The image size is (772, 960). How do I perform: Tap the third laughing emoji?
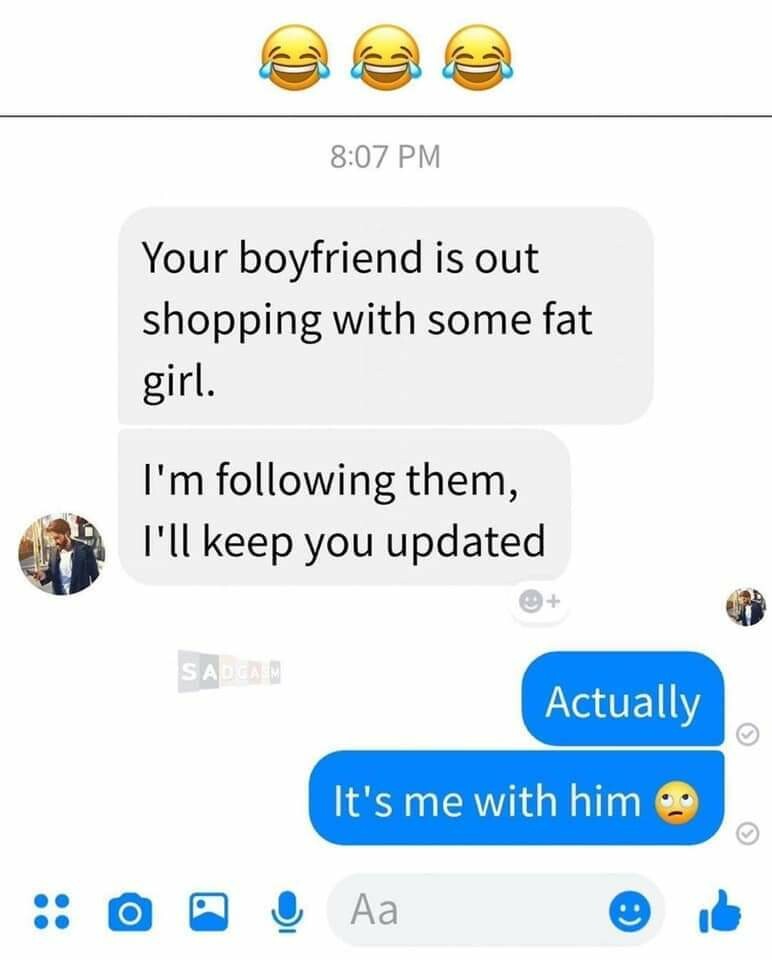478,58
